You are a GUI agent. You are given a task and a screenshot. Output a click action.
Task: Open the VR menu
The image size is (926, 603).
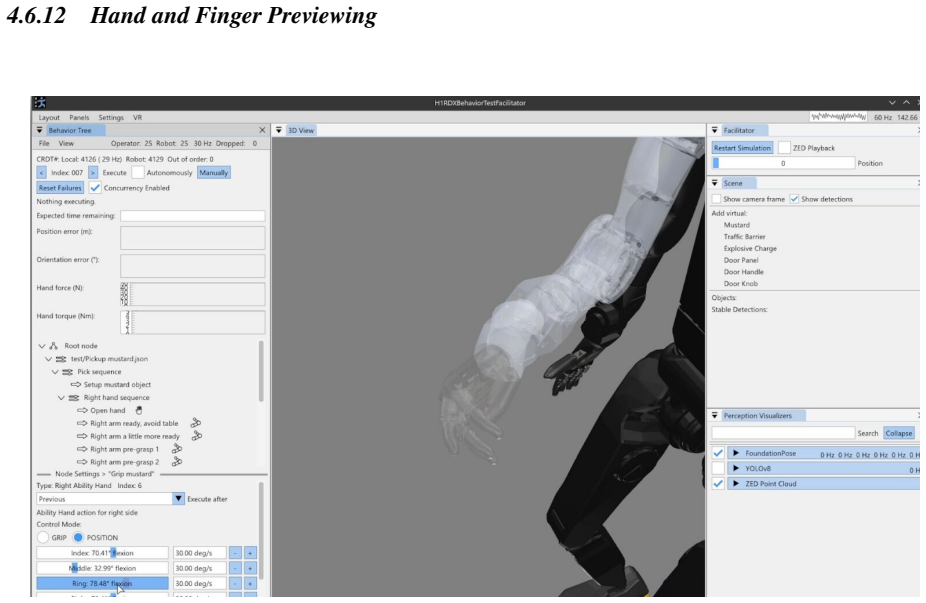(x=138, y=118)
